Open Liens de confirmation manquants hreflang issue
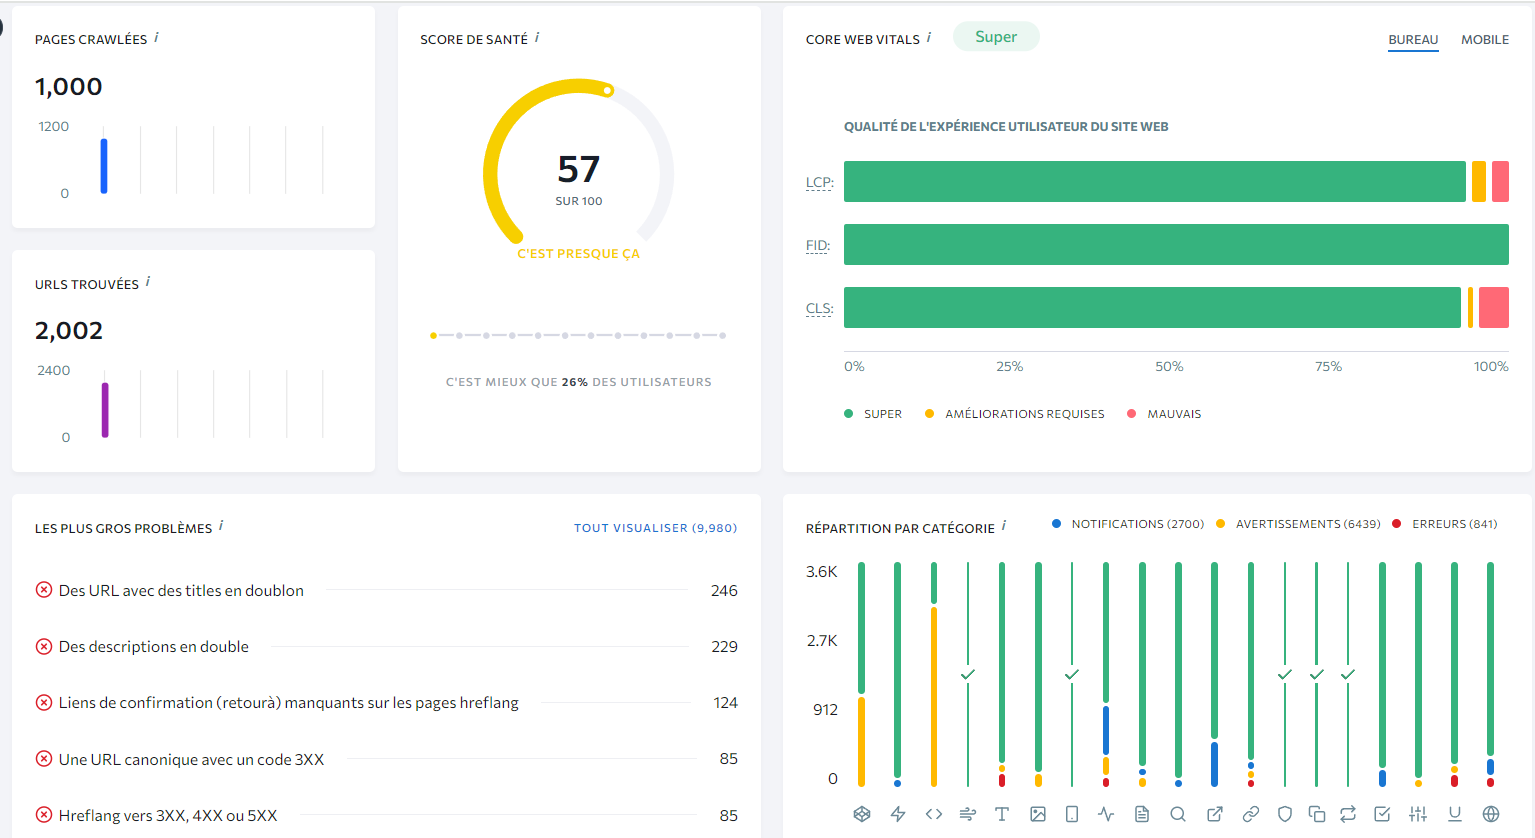The image size is (1535, 838). tap(289, 703)
